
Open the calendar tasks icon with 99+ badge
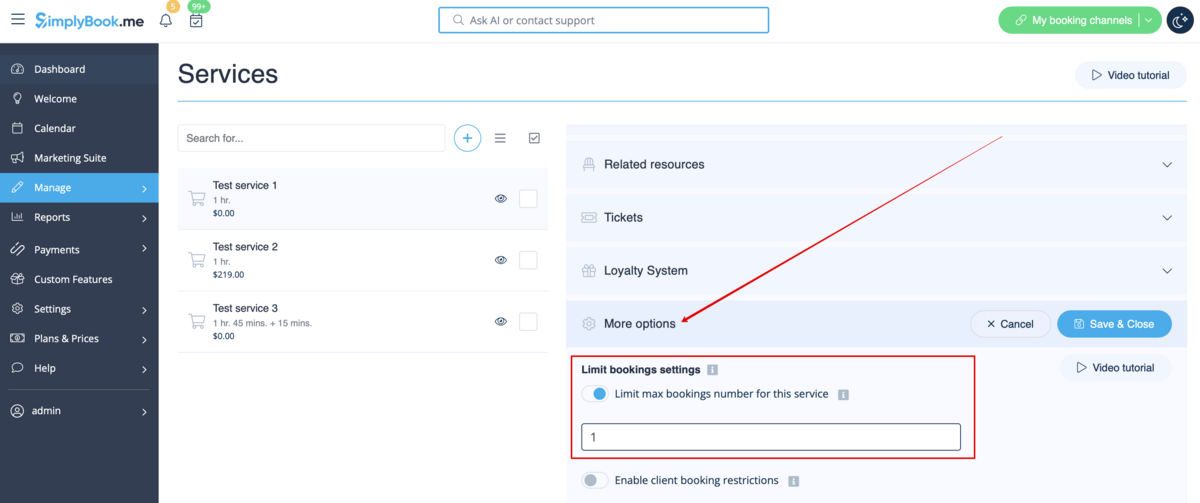196,21
